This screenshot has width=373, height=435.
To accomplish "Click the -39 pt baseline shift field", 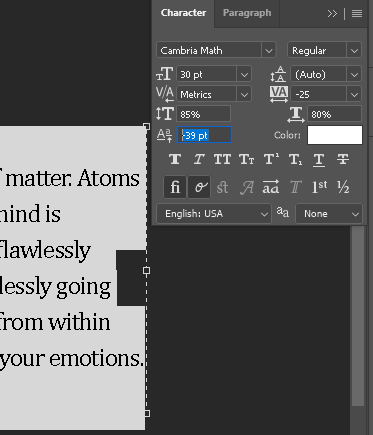I will pyautogui.click(x=204, y=135).
